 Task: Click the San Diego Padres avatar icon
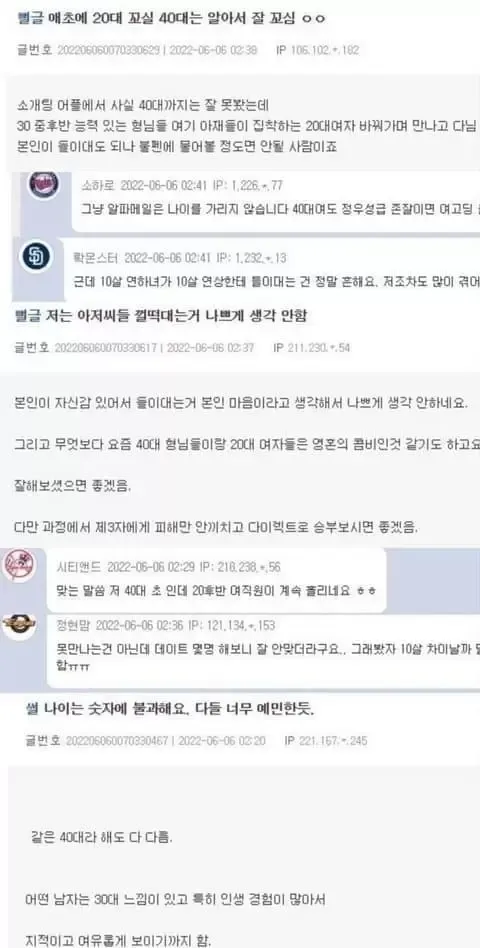[x=36, y=256]
